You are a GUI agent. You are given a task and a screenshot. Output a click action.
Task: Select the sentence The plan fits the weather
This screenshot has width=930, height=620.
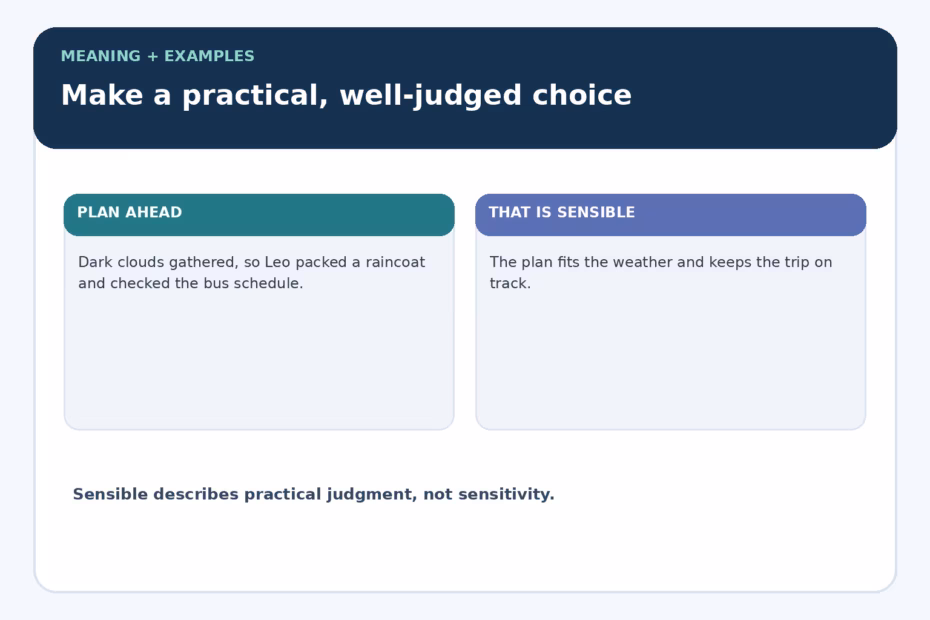[661, 272]
